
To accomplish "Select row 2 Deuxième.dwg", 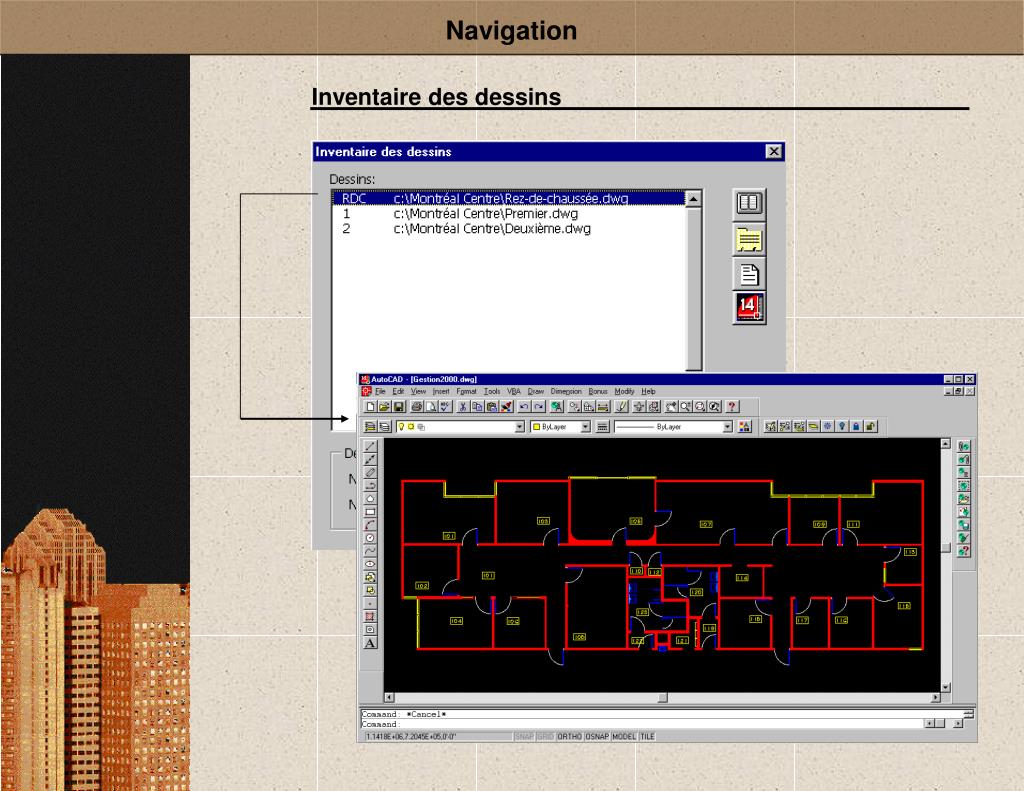I will pyautogui.click(x=509, y=229).
